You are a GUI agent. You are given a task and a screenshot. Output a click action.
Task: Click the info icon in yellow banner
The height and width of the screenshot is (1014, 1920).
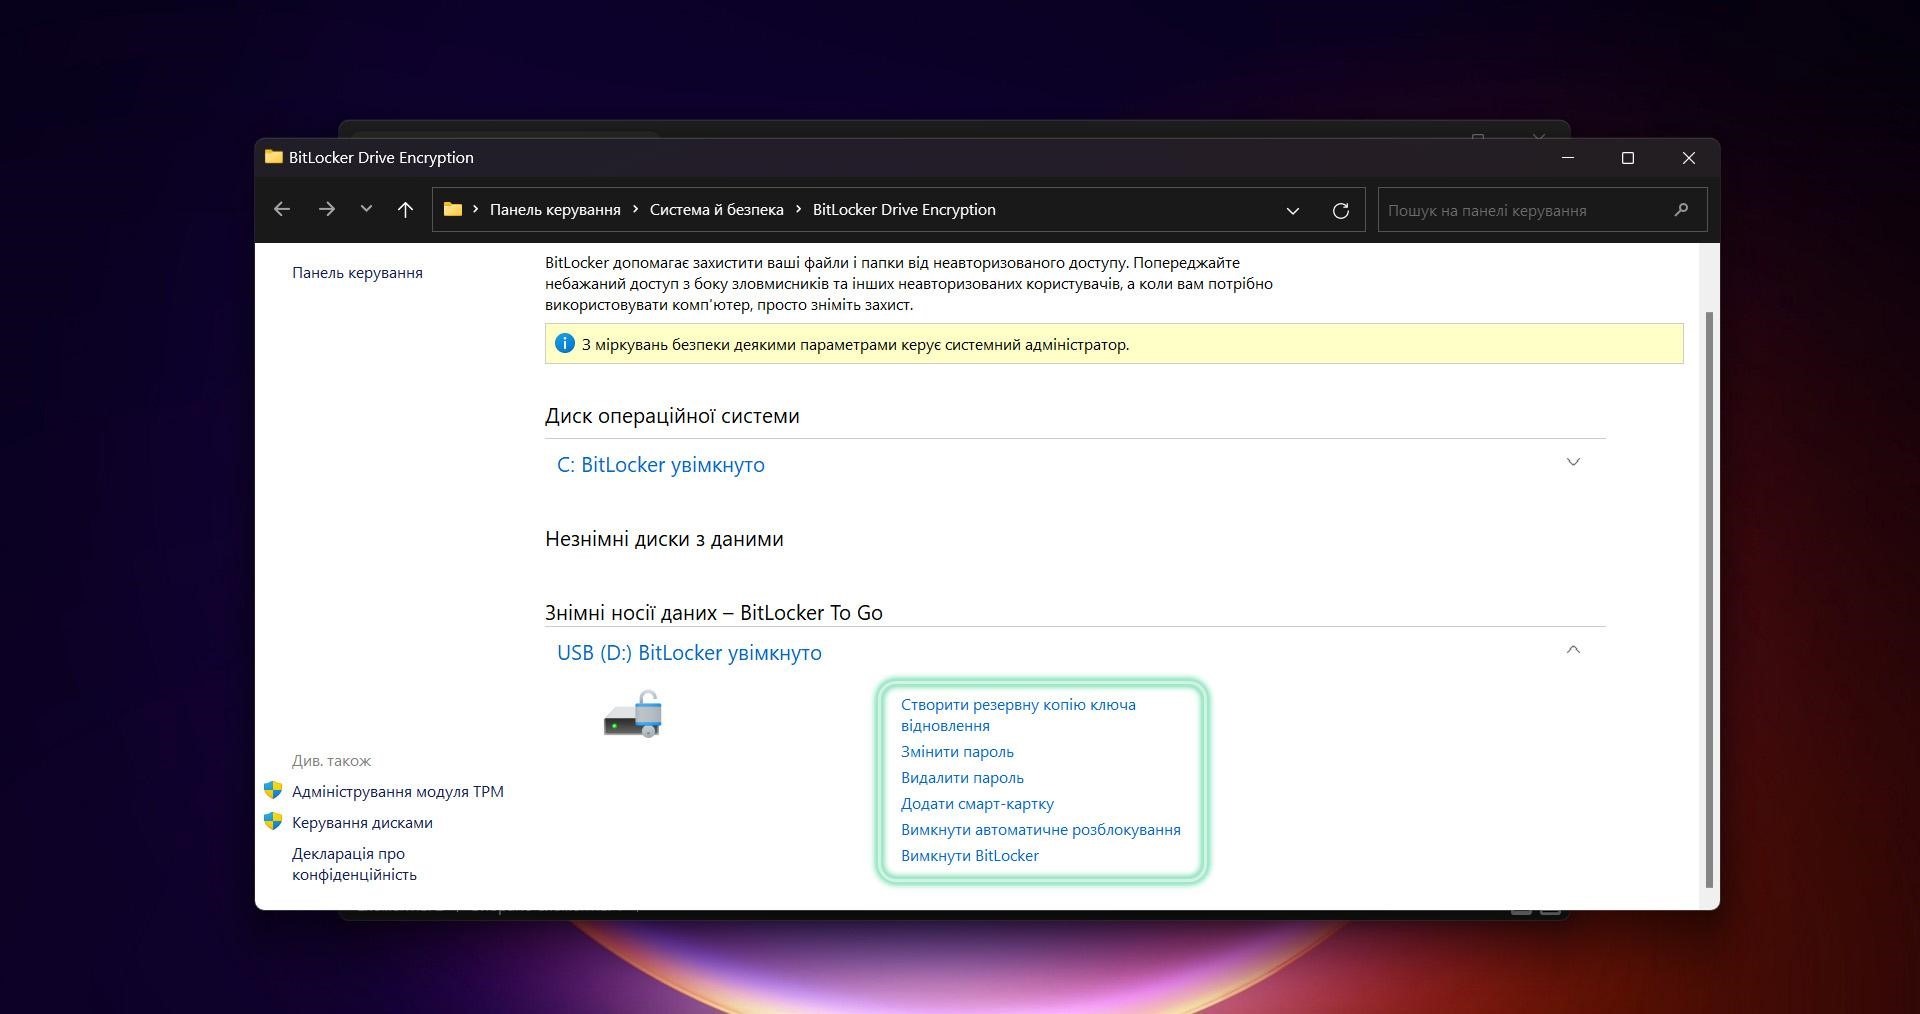(564, 344)
